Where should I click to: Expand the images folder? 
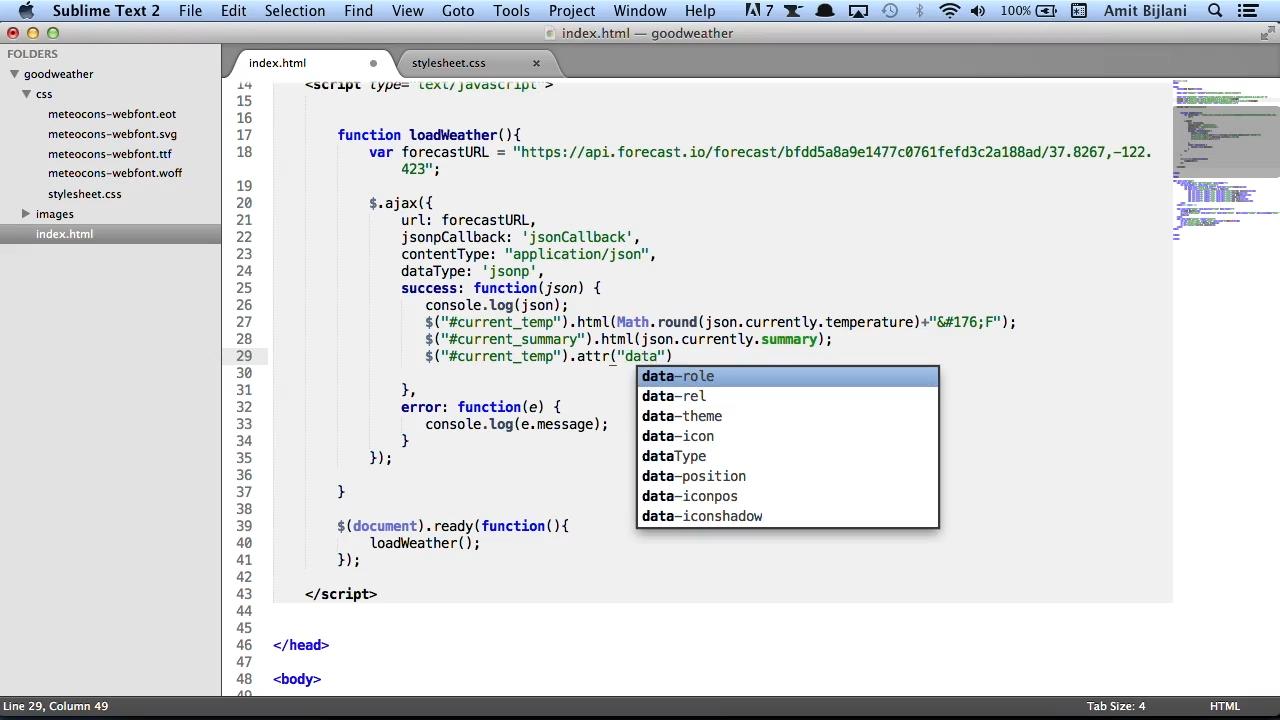pyautogui.click(x=26, y=214)
